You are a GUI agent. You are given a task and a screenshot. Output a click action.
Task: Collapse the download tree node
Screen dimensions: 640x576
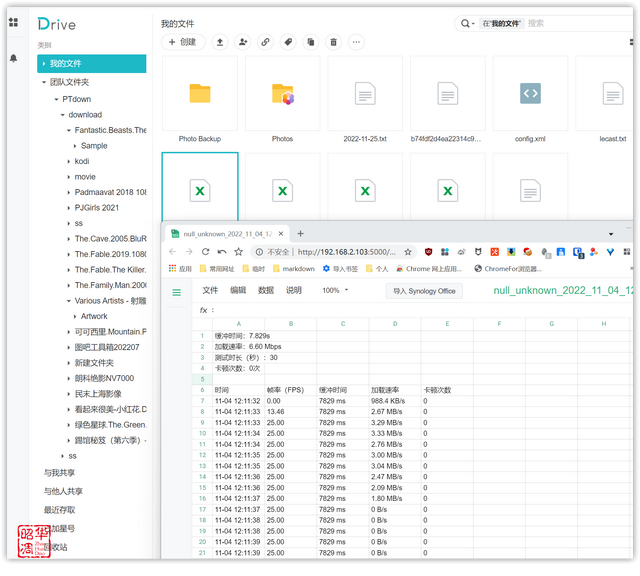(62, 115)
